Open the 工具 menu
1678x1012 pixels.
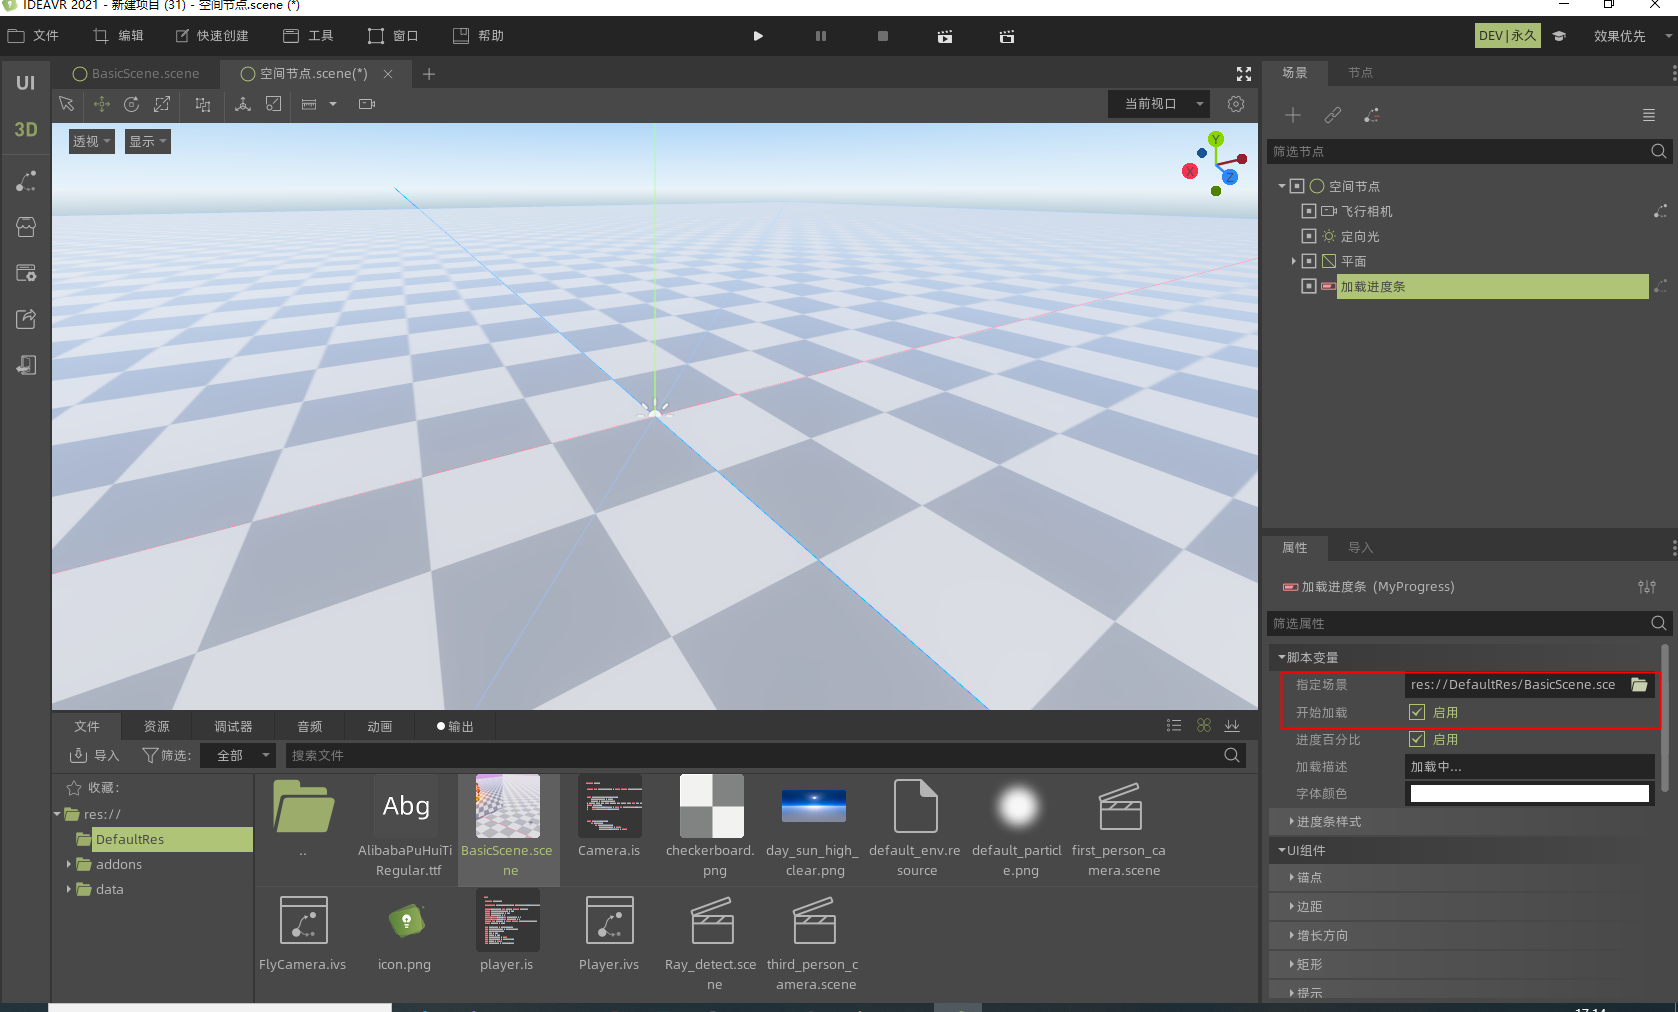click(x=308, y=36)
